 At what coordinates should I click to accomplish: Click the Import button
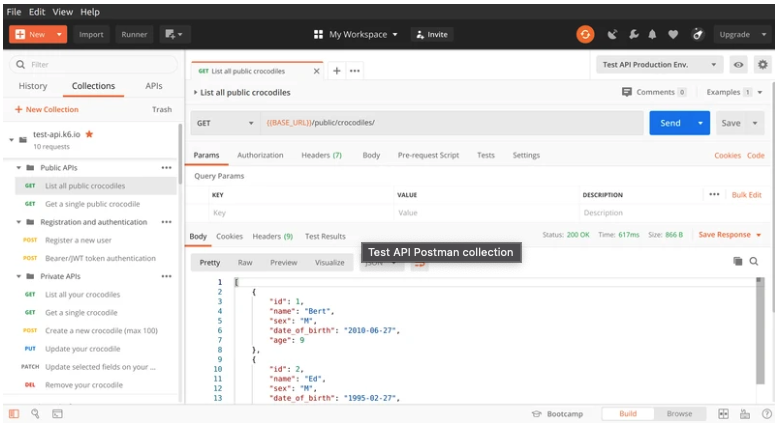tap(91, 35)
